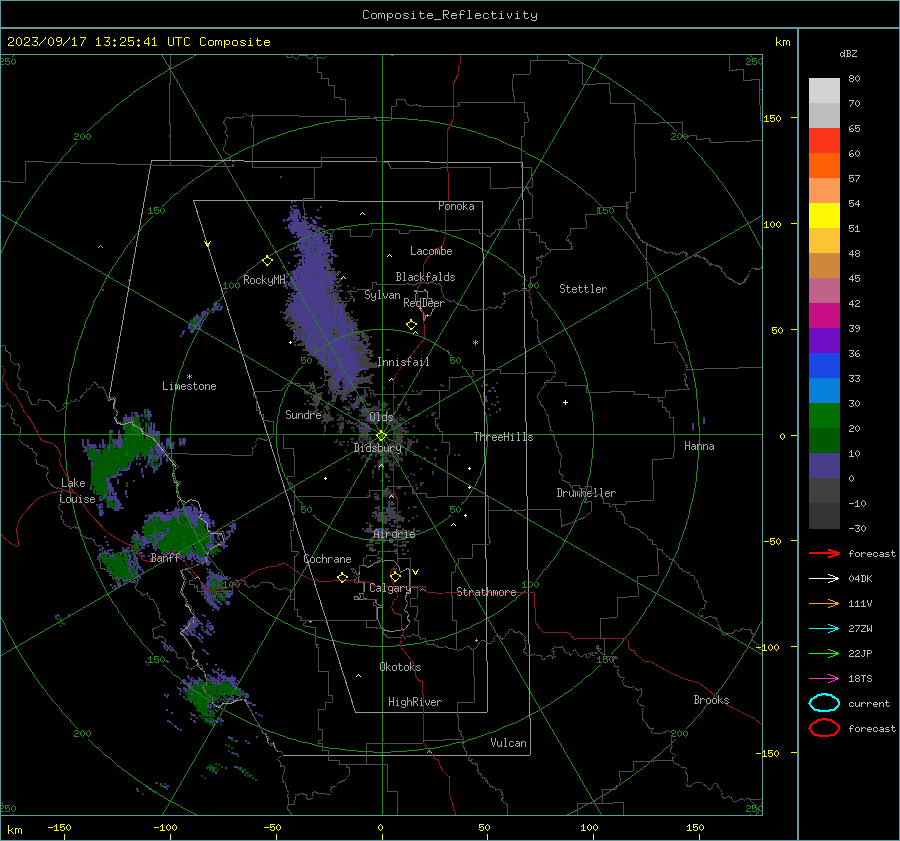
Task: Click the Stettler city label
Action: tap(583, 289)
